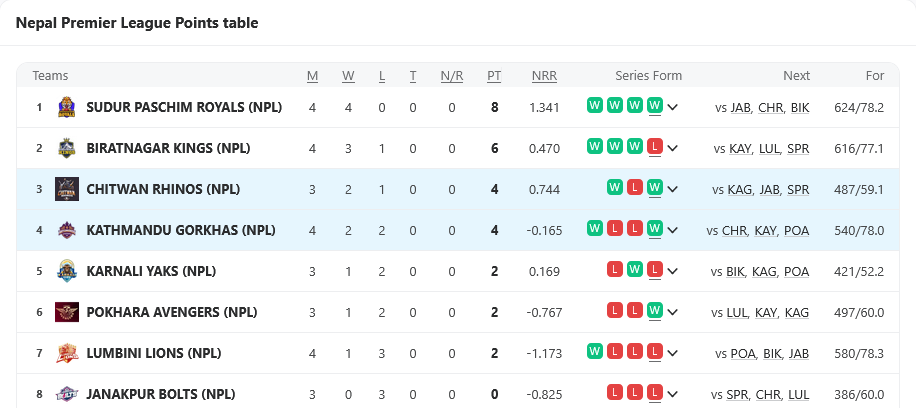
Task: Click Chitwan Rhinos first green W badge
Action: 615,188
